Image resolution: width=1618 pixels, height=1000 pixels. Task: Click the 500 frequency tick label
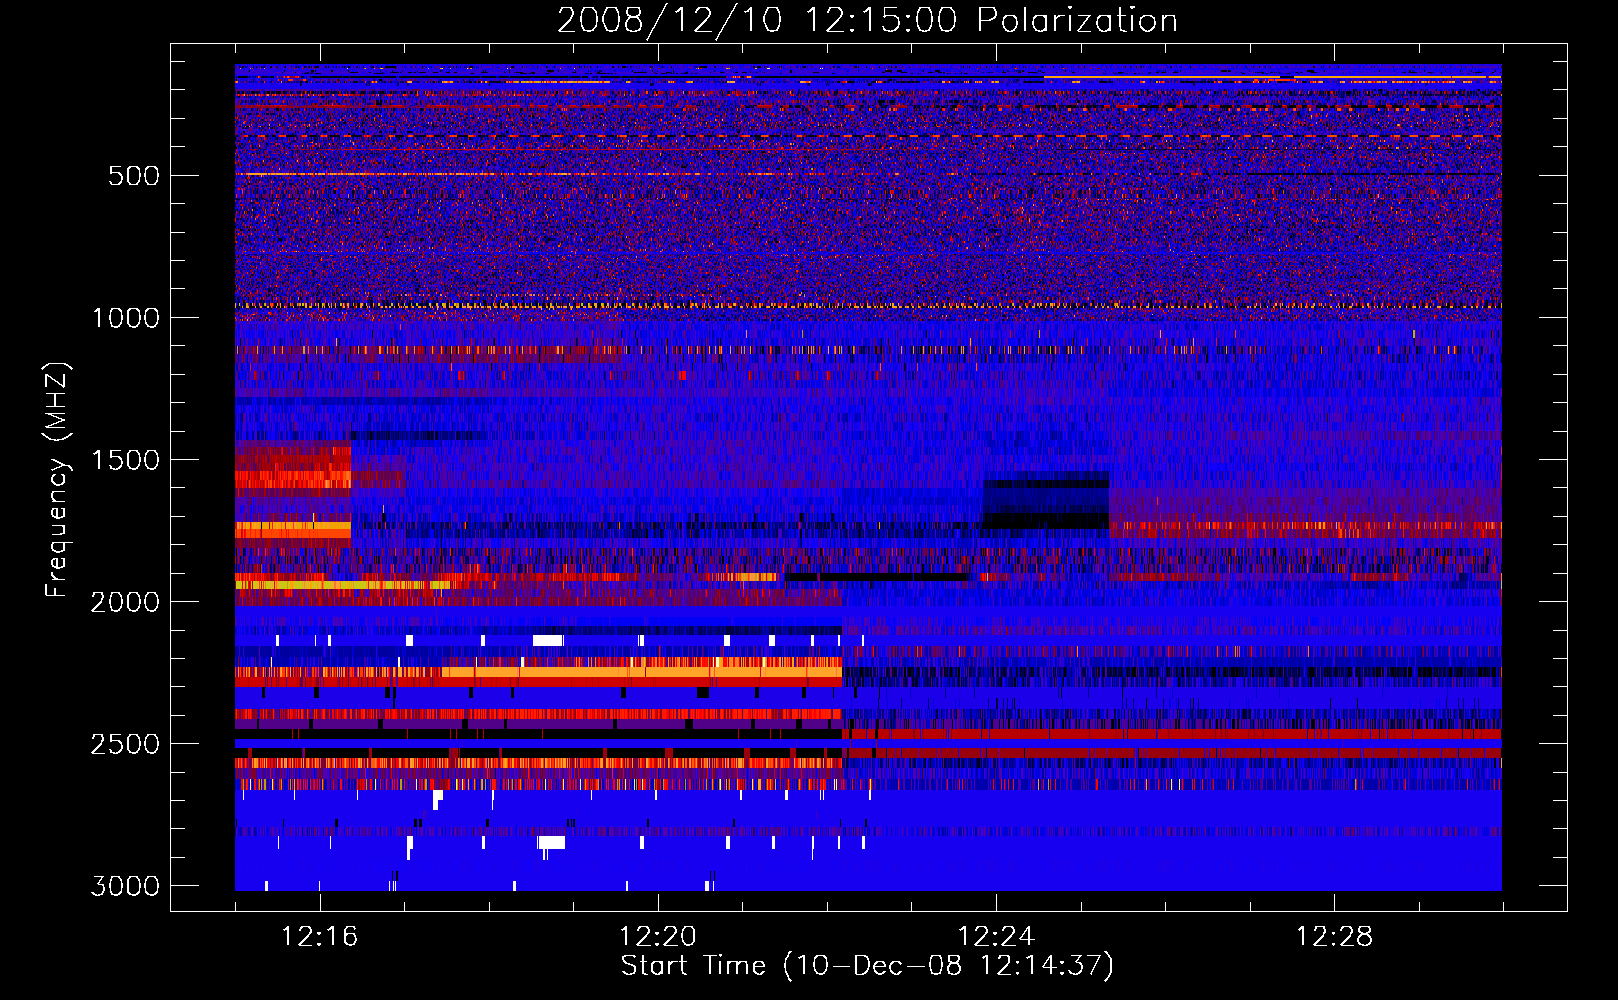click(x=134, y=176)
